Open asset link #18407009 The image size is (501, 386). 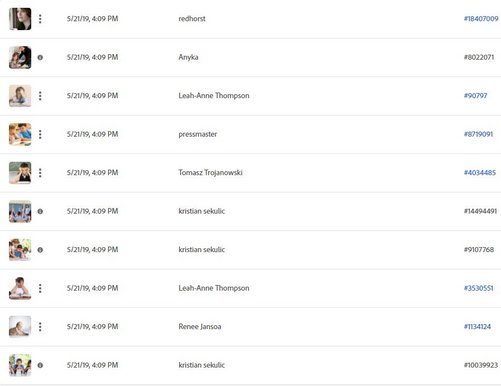(481, 19)
